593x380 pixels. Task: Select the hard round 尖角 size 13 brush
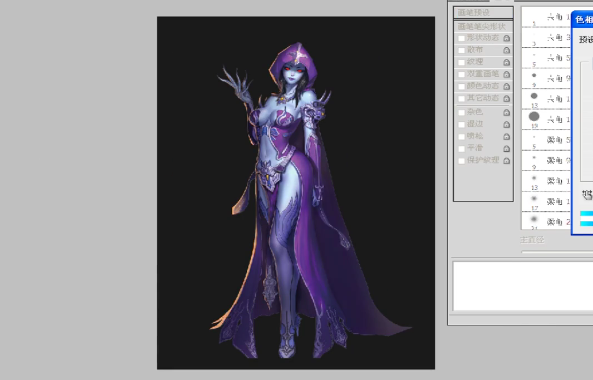pyautogui.click(x=546, y=99)
